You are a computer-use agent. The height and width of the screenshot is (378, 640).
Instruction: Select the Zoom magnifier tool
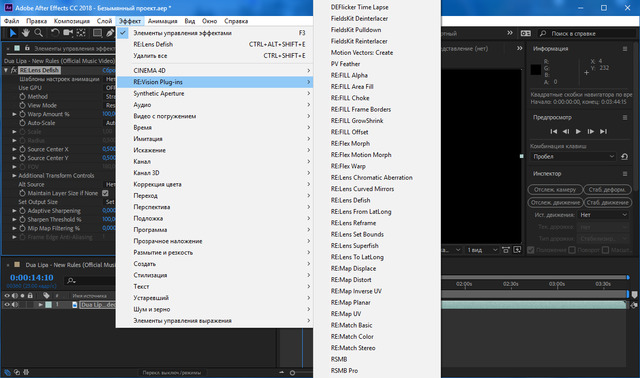[38, 33]
